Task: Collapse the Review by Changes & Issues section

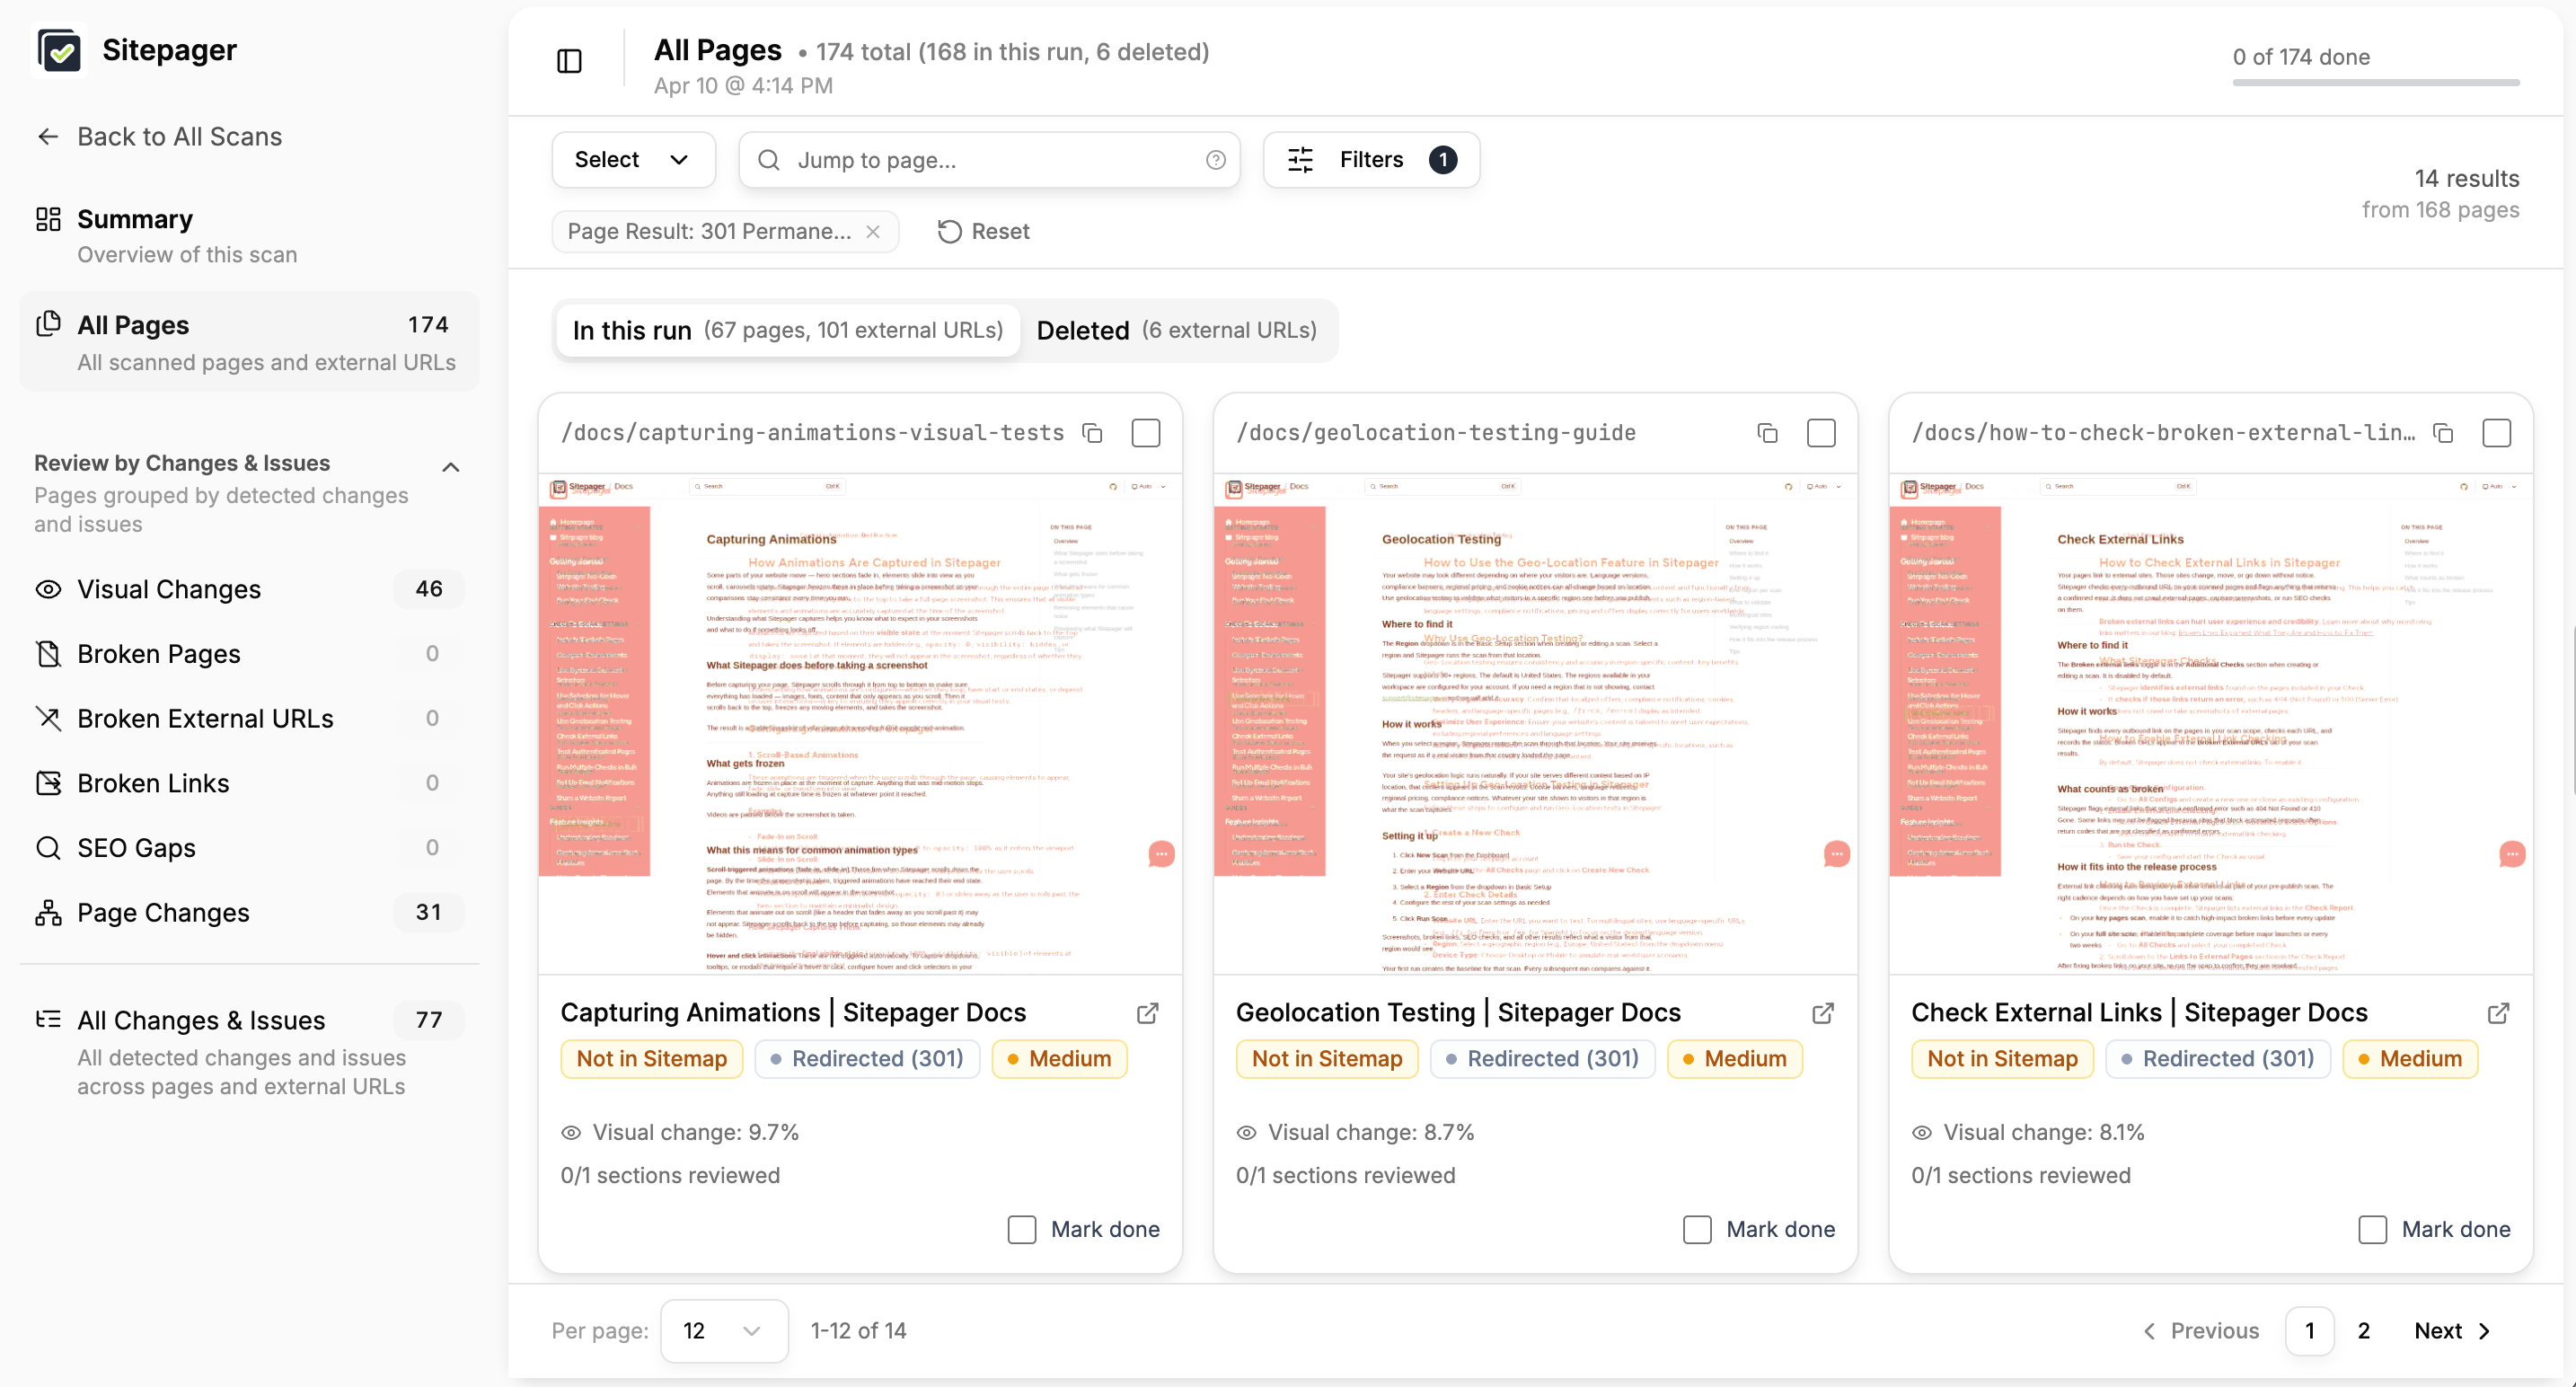Action: (450, 466)
